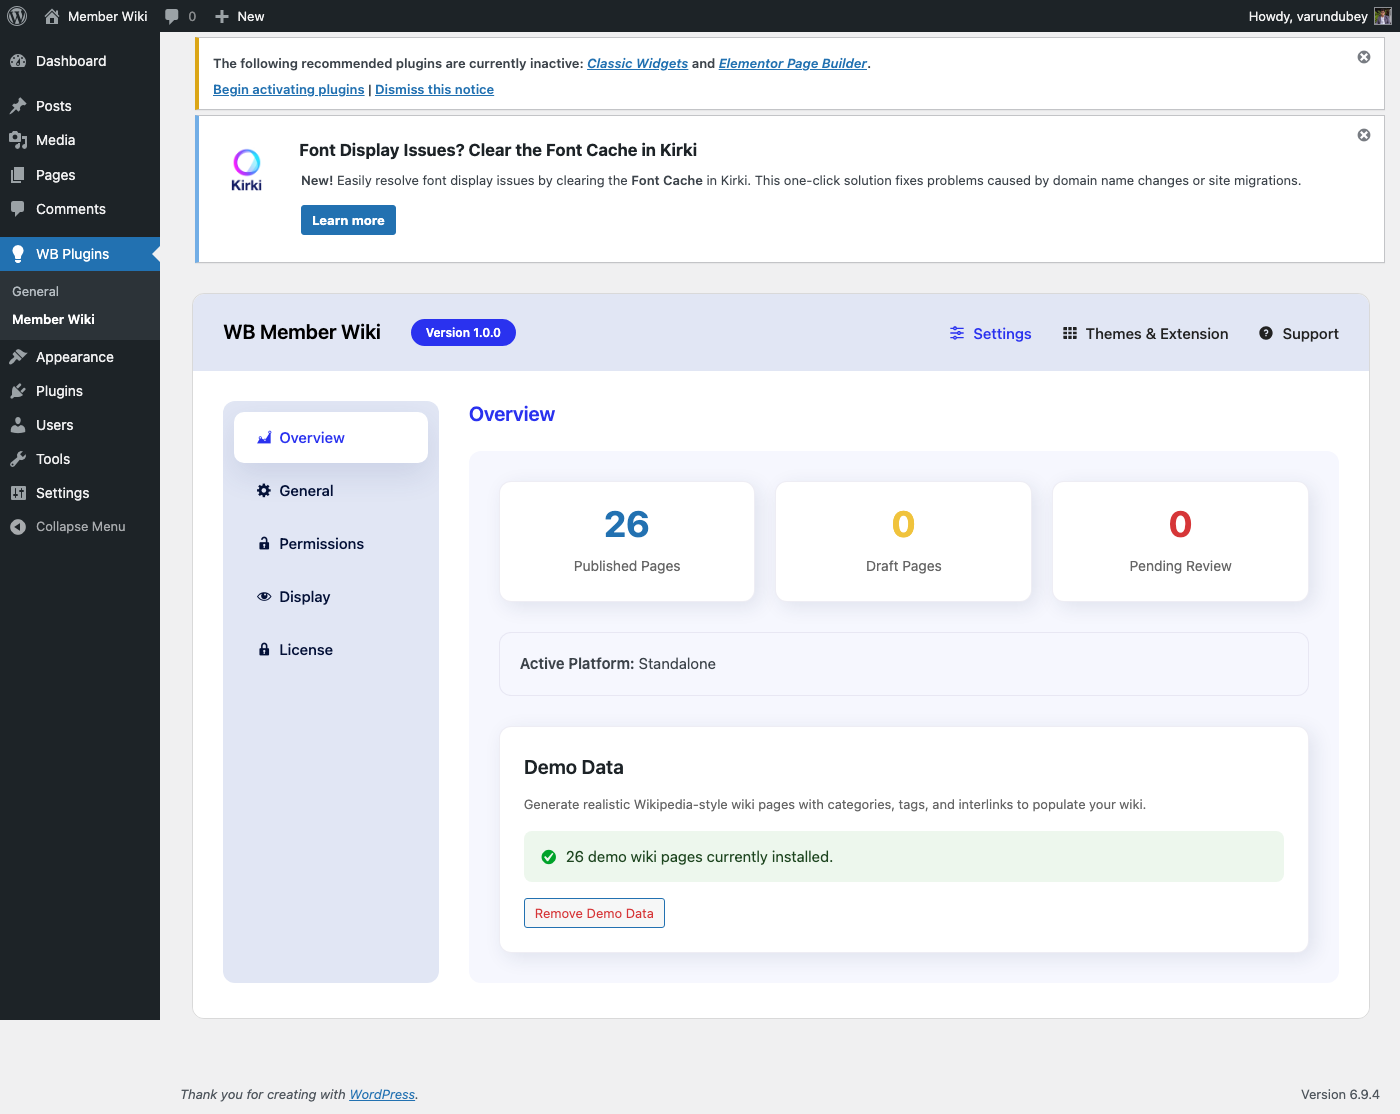Screen dimensions: 1400x1114
Task: Click the varundubey profile avatar
Action: [1384, 16]
